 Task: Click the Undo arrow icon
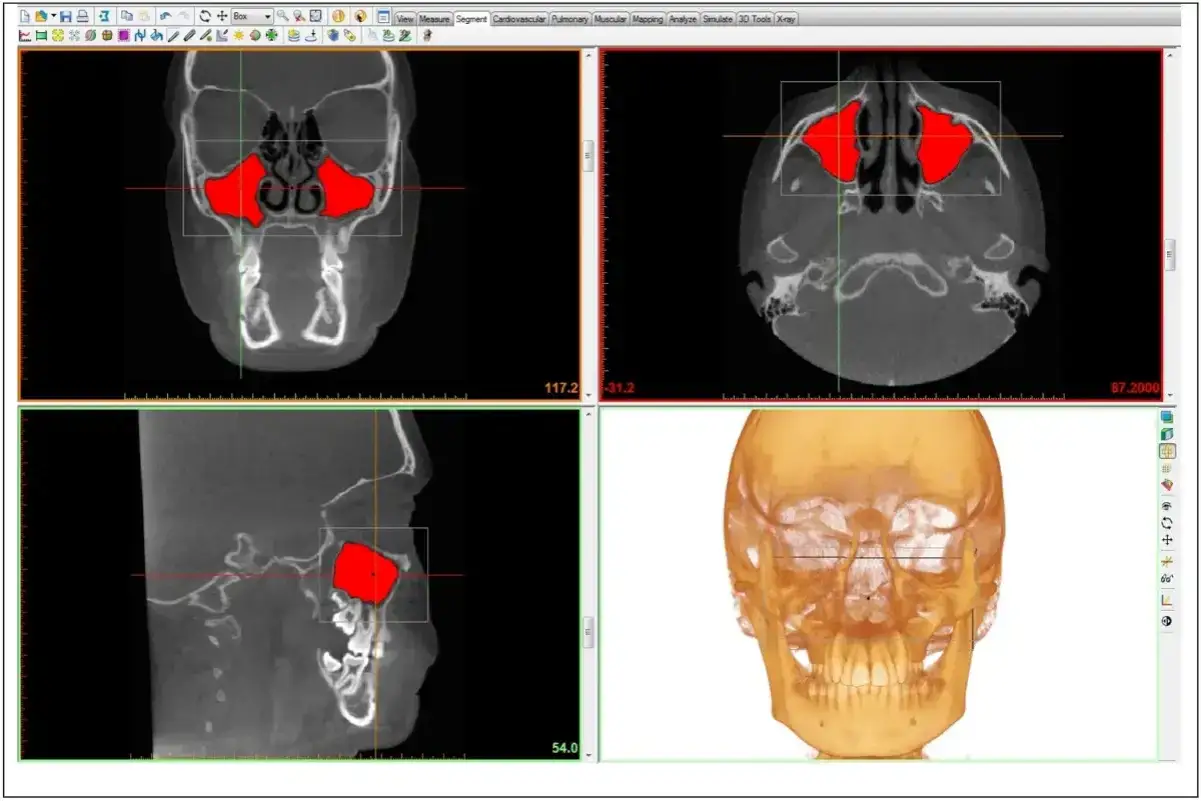(166, 17)
